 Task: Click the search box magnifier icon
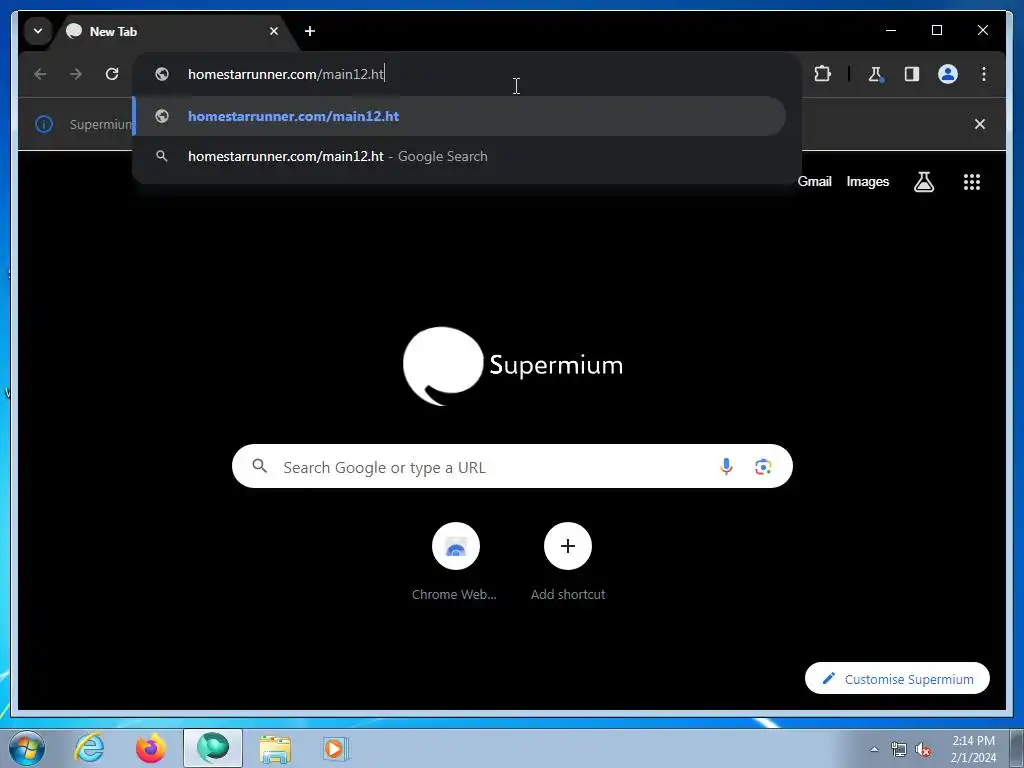coord(259,466)
